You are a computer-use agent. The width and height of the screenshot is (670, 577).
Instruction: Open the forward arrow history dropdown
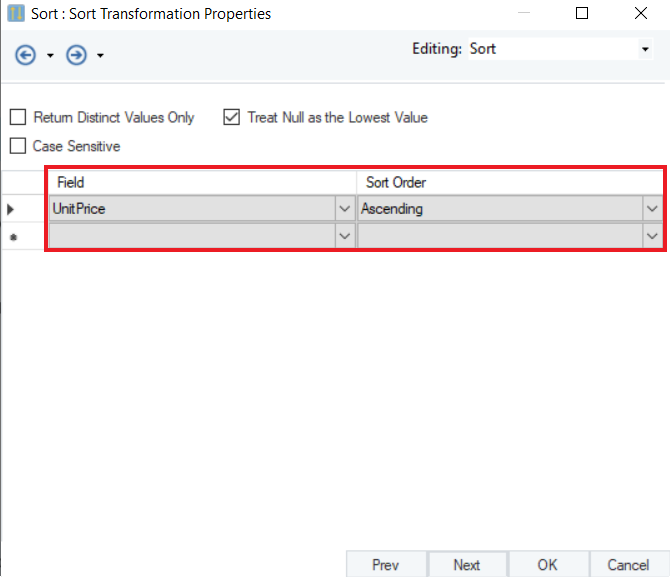100,56
